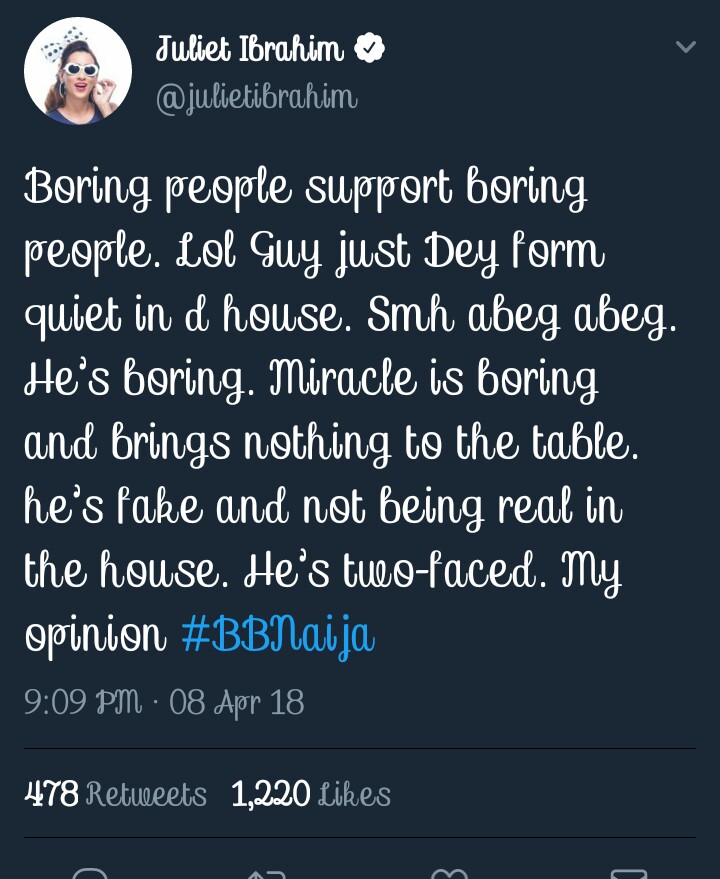The image size is (720, 879).
Task: Click the 08 Apr 18 date
Action: pos(237,702)
